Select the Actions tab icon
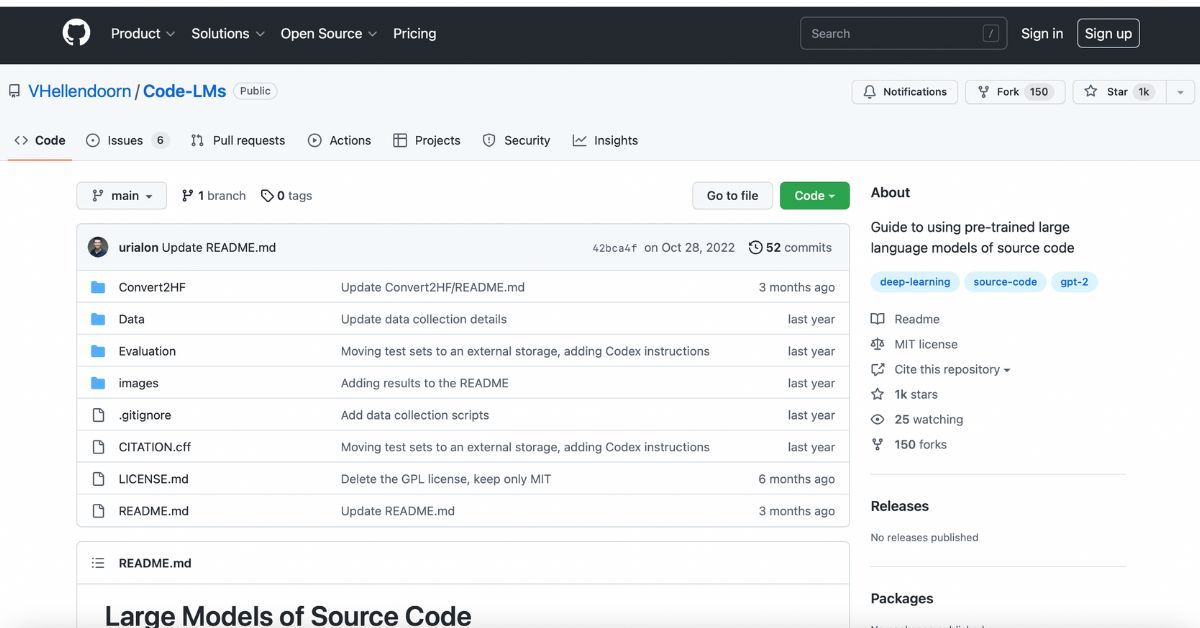This screenshot has width=1200, height=628. (x=315, y=140)
